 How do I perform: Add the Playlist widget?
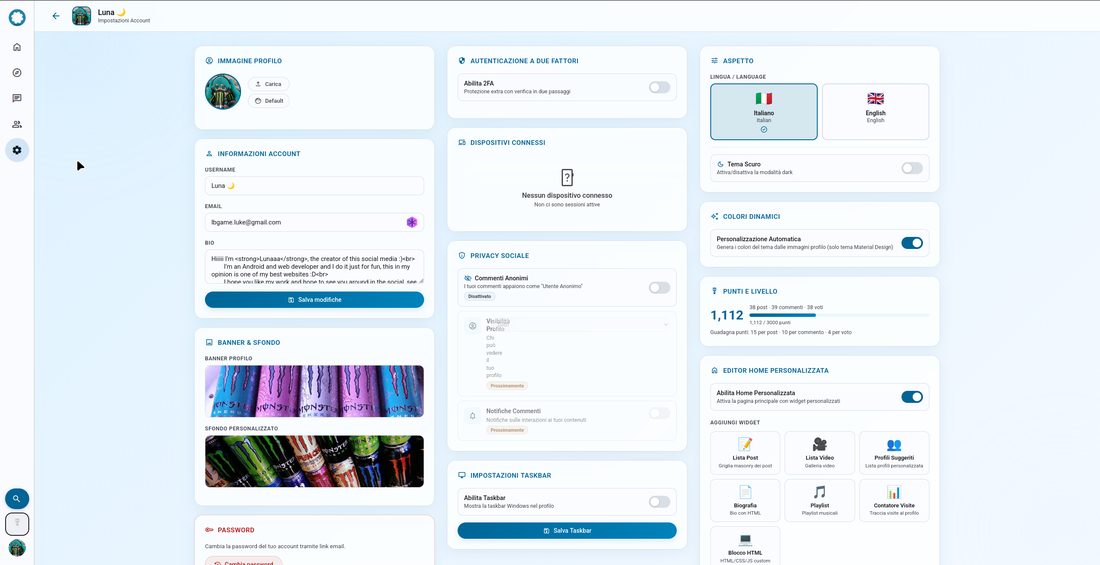819,500
